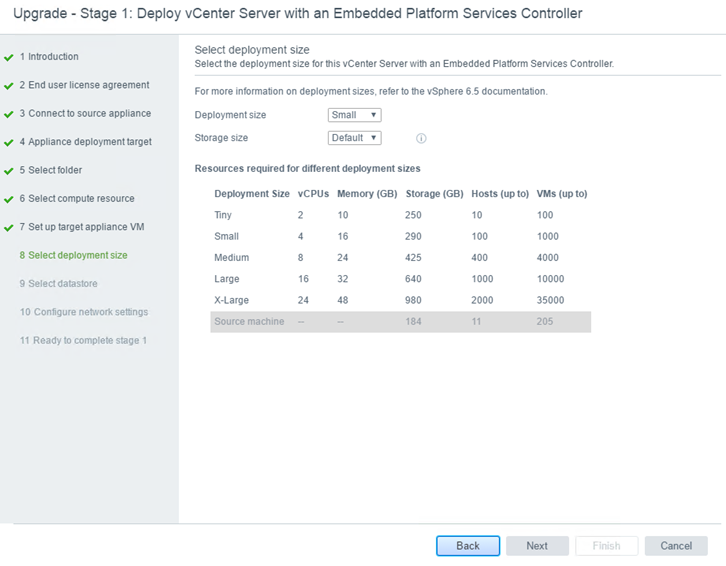Go to step 4 Appliance deployment target
Image resolution: width=726 pixels, height=566 pixels.
[x=86, y=142]
